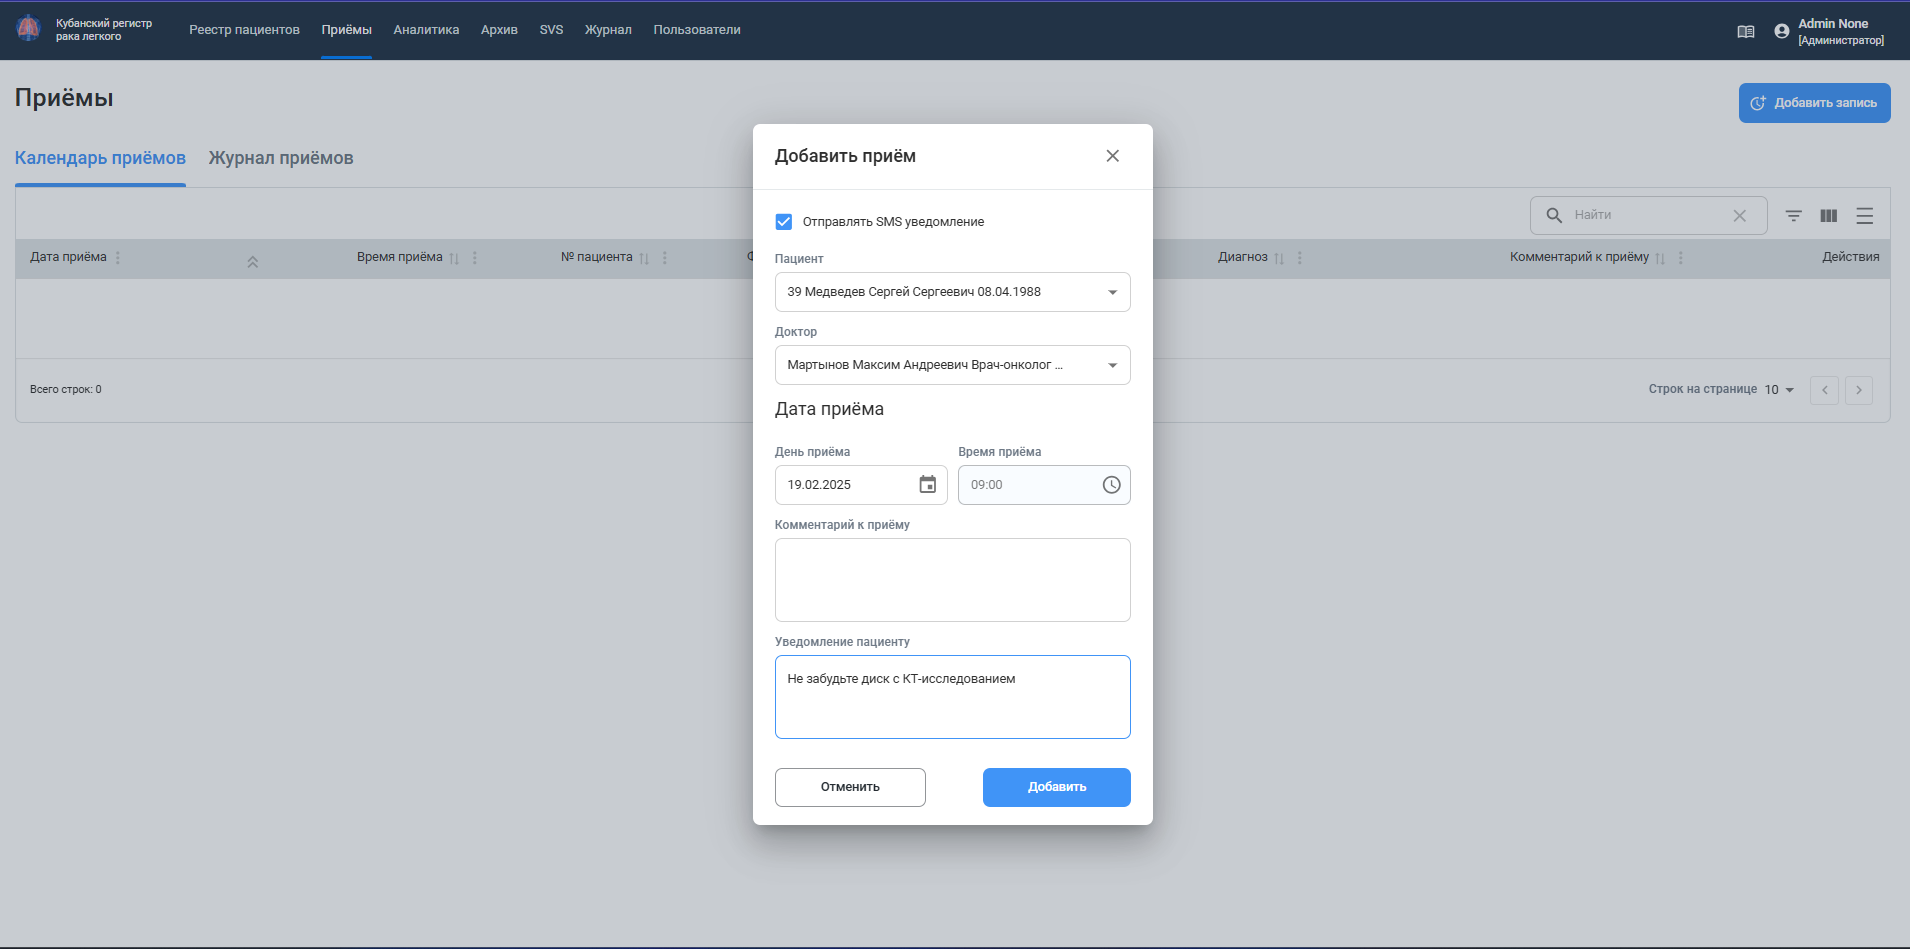Uncheck Отправлять SMS уведомление checkbox

coord(784,222)
